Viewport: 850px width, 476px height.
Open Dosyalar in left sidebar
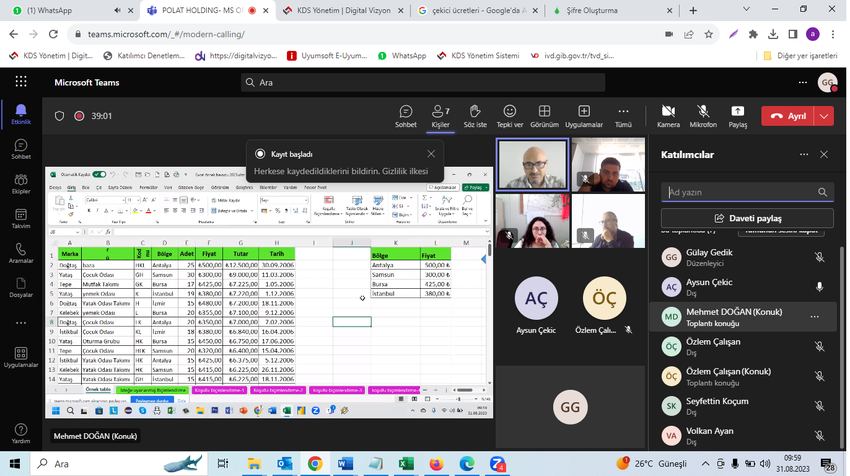pyautogui.click(x=21, y=288)
